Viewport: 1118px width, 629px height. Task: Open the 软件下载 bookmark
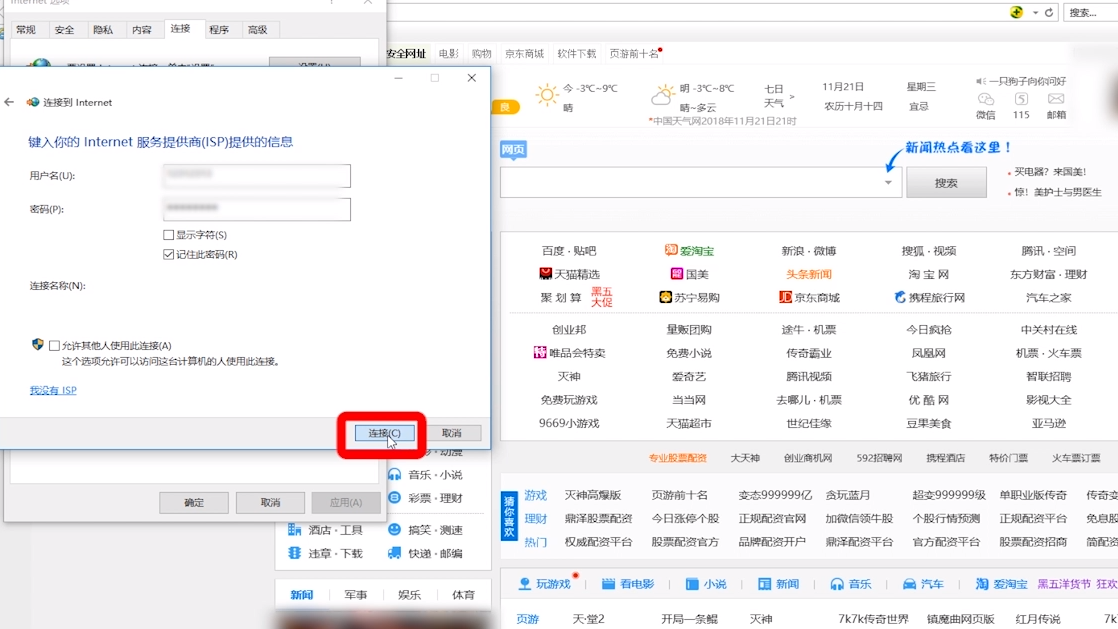(x=576, y=53)
